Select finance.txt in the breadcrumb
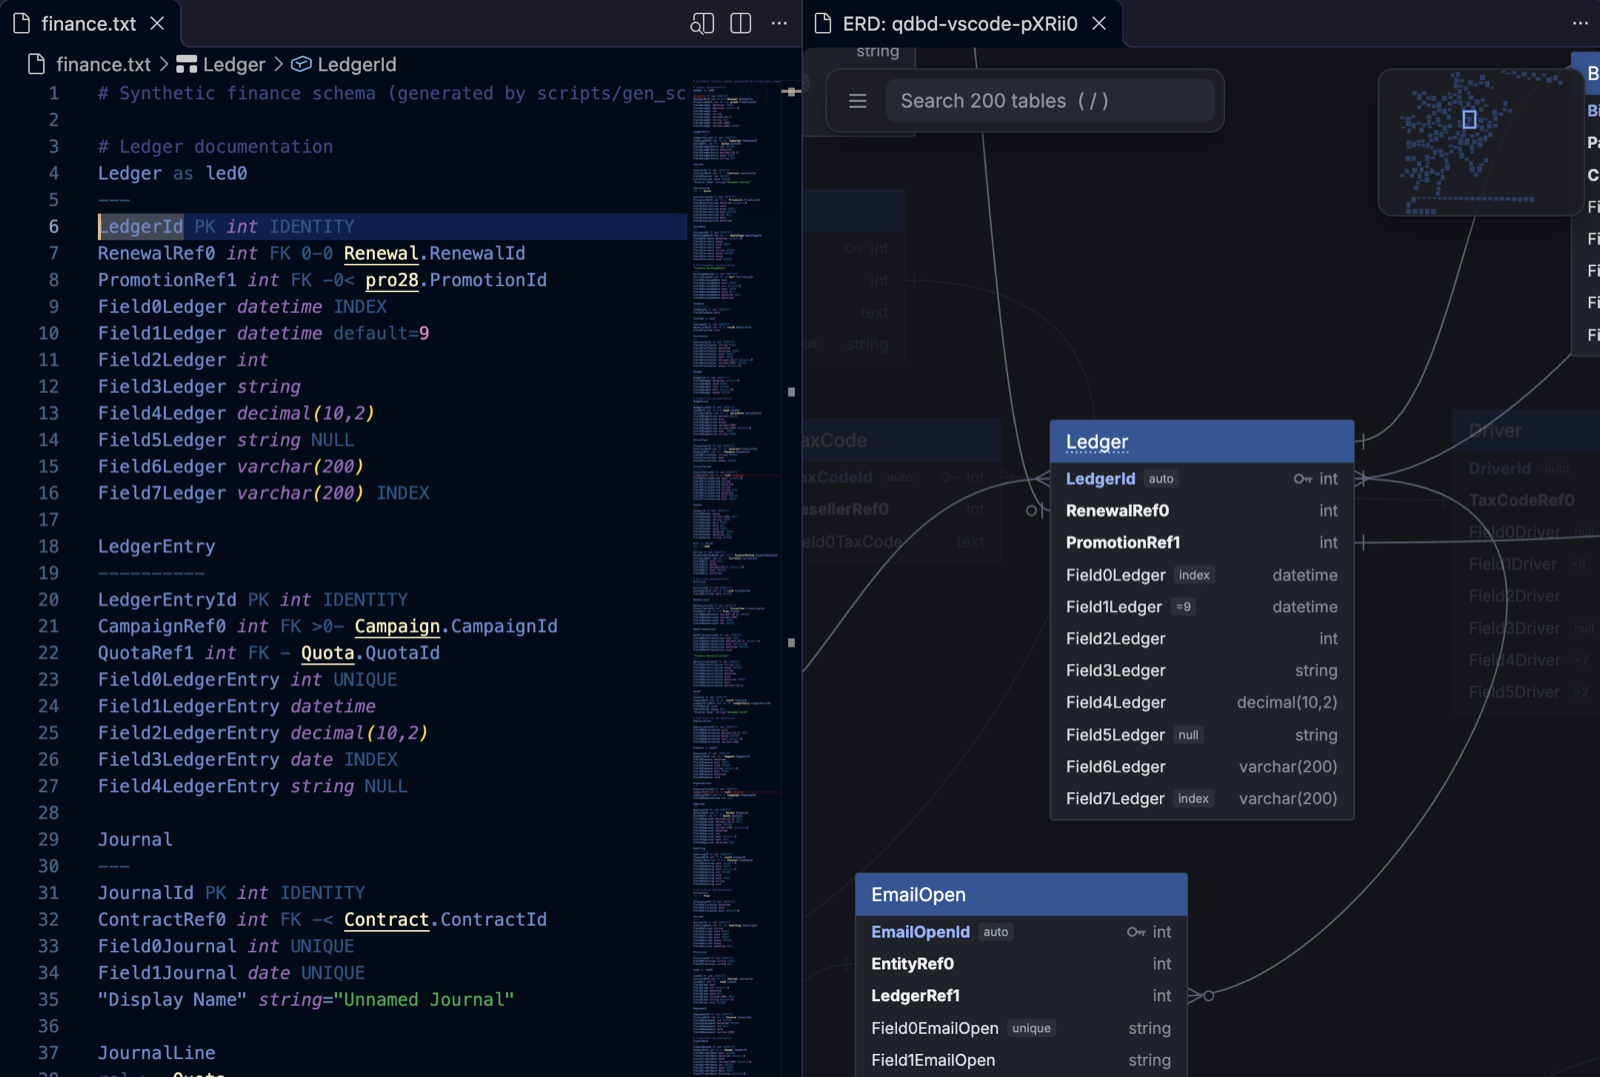This screenshot has width=1600, height=1077. click(103, 64)
